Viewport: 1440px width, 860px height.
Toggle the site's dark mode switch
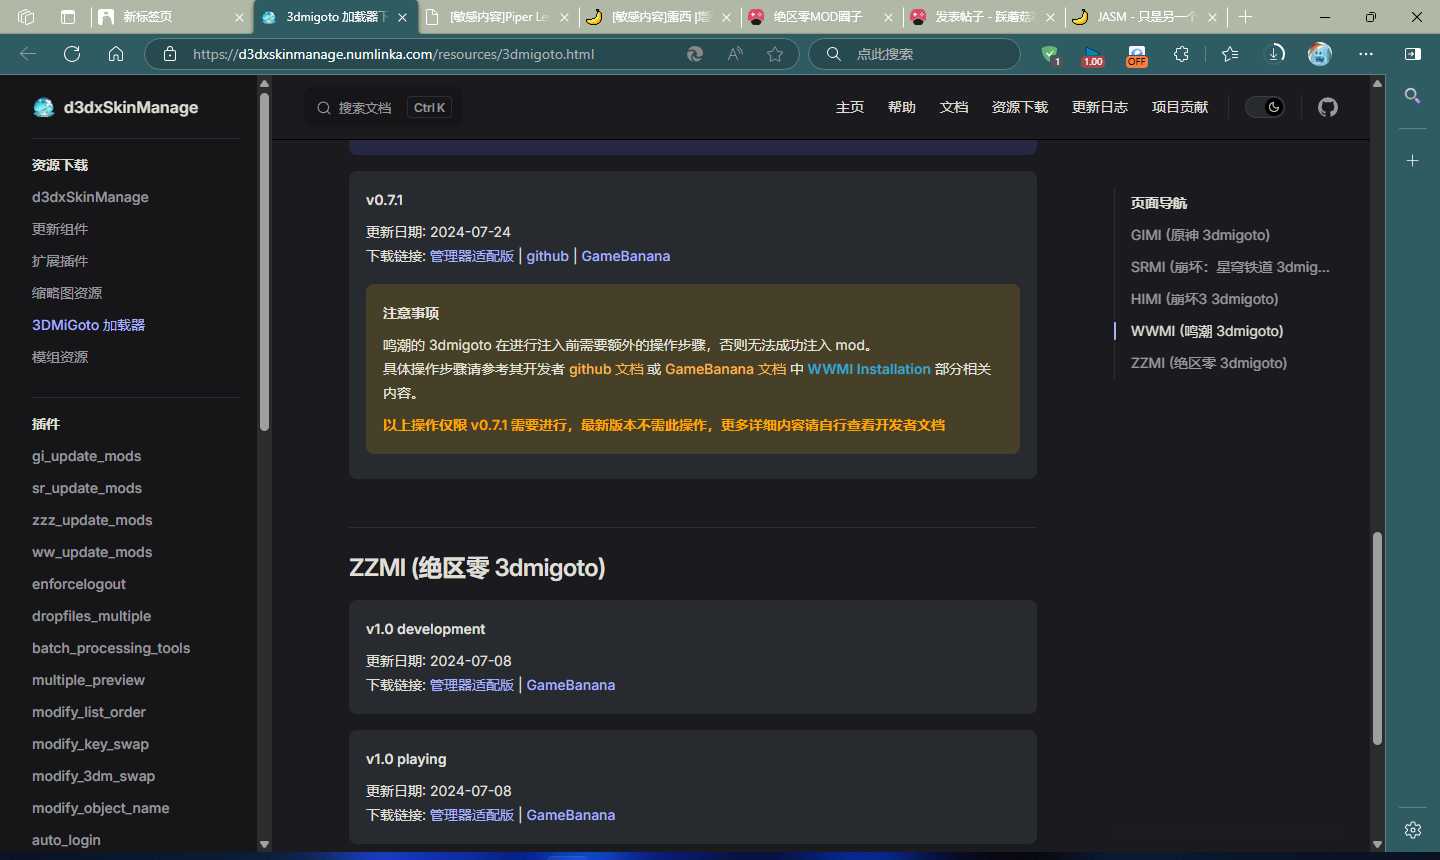pos(1265,107)
